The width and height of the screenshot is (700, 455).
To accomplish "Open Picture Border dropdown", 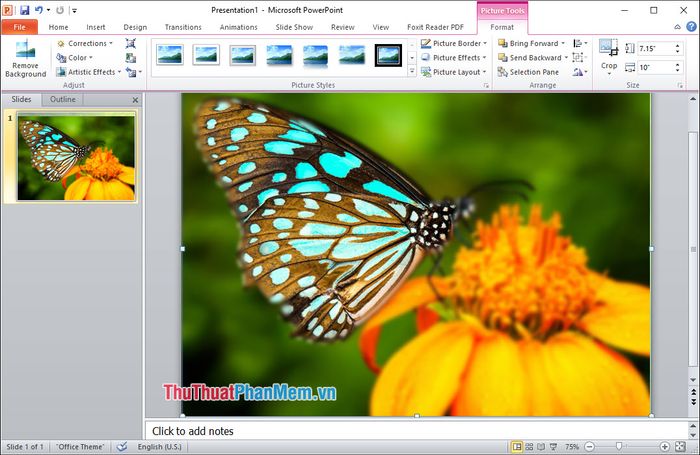I will click(x=454, y=43).
